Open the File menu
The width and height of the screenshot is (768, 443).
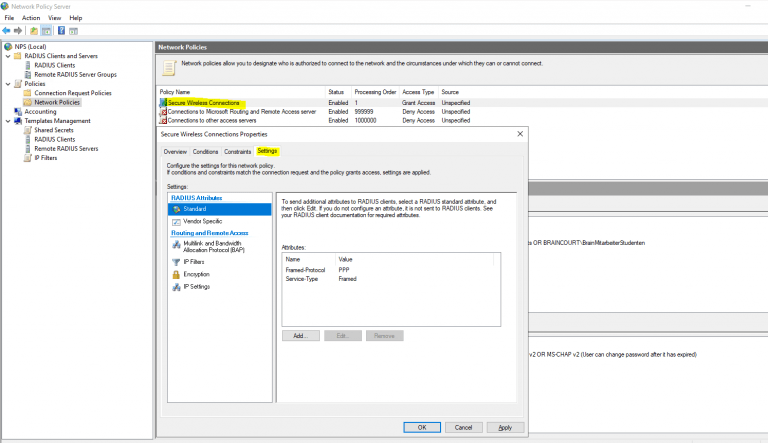click(9, 18)
